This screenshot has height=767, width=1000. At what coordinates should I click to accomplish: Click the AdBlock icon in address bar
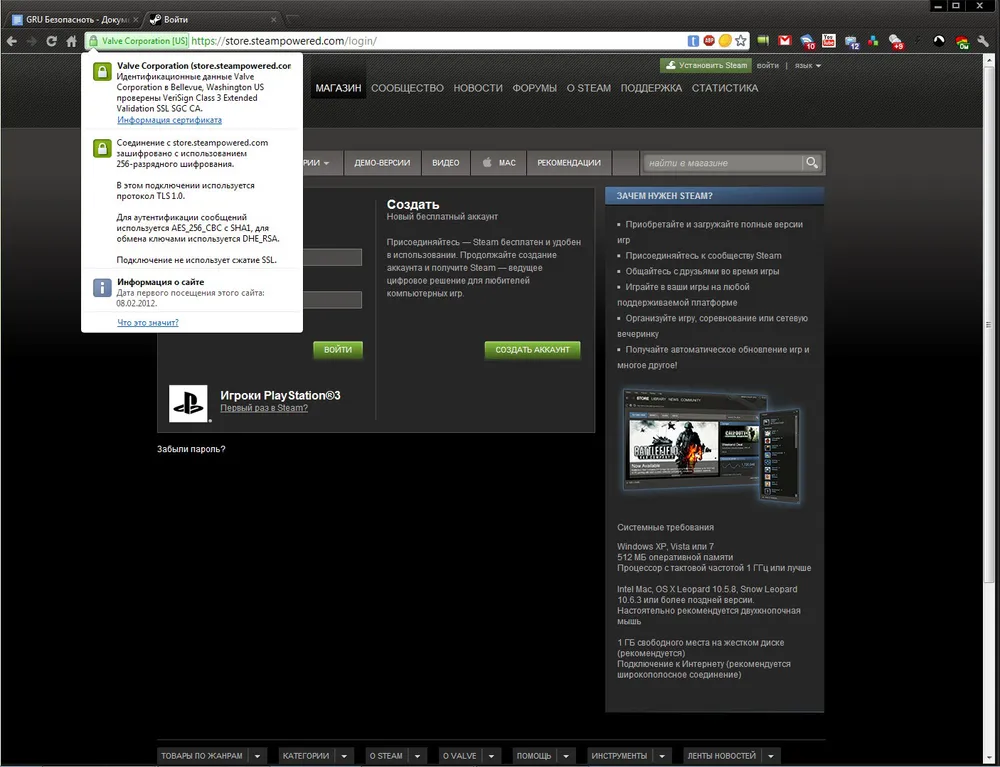tap(708, 41)
